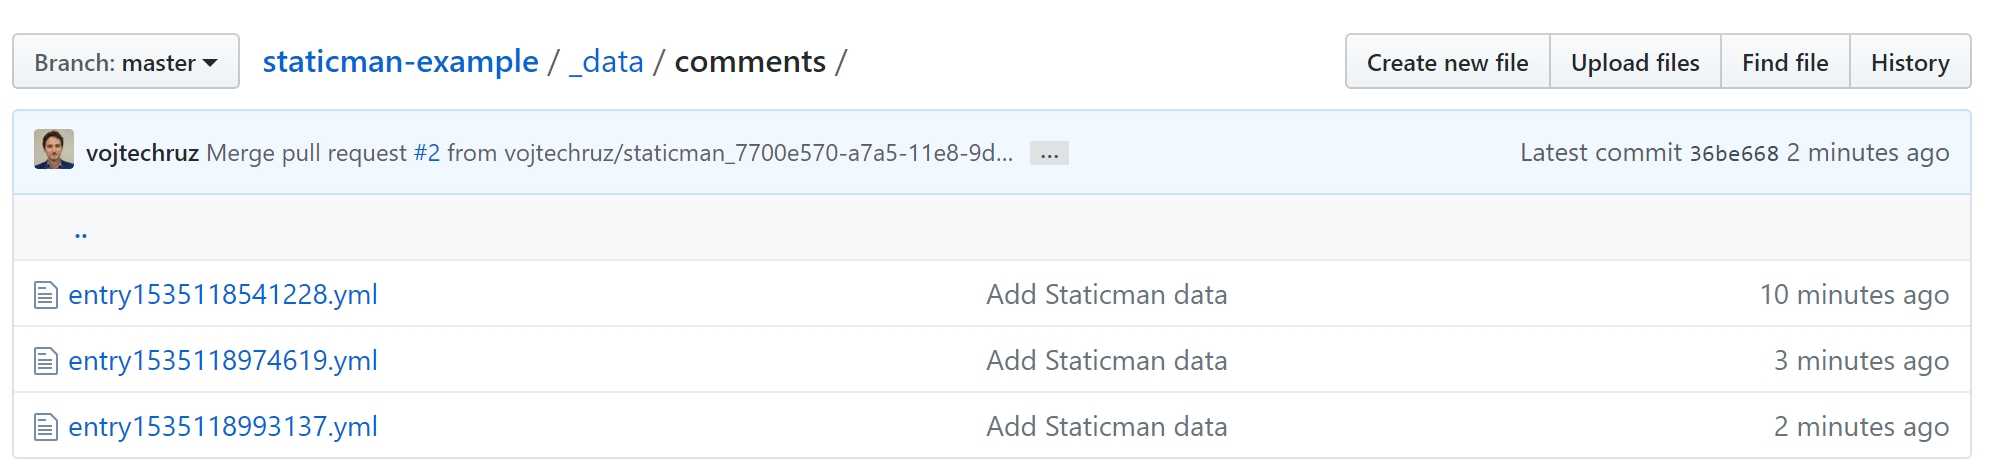Click the file icon beside entry1535118974619.yml

point(45,361)
